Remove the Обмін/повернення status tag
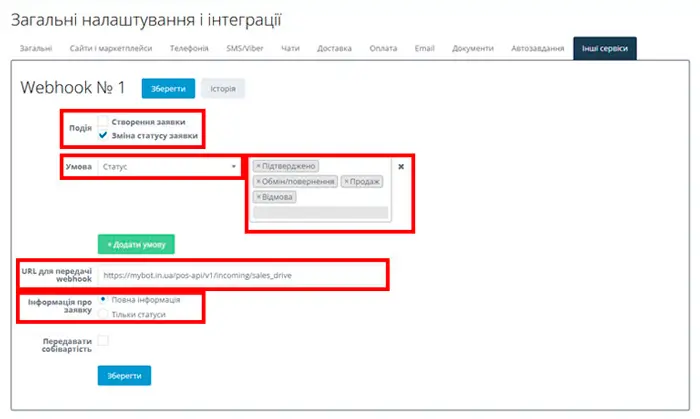Screen dimensions: 700x419 coord(258,182)
